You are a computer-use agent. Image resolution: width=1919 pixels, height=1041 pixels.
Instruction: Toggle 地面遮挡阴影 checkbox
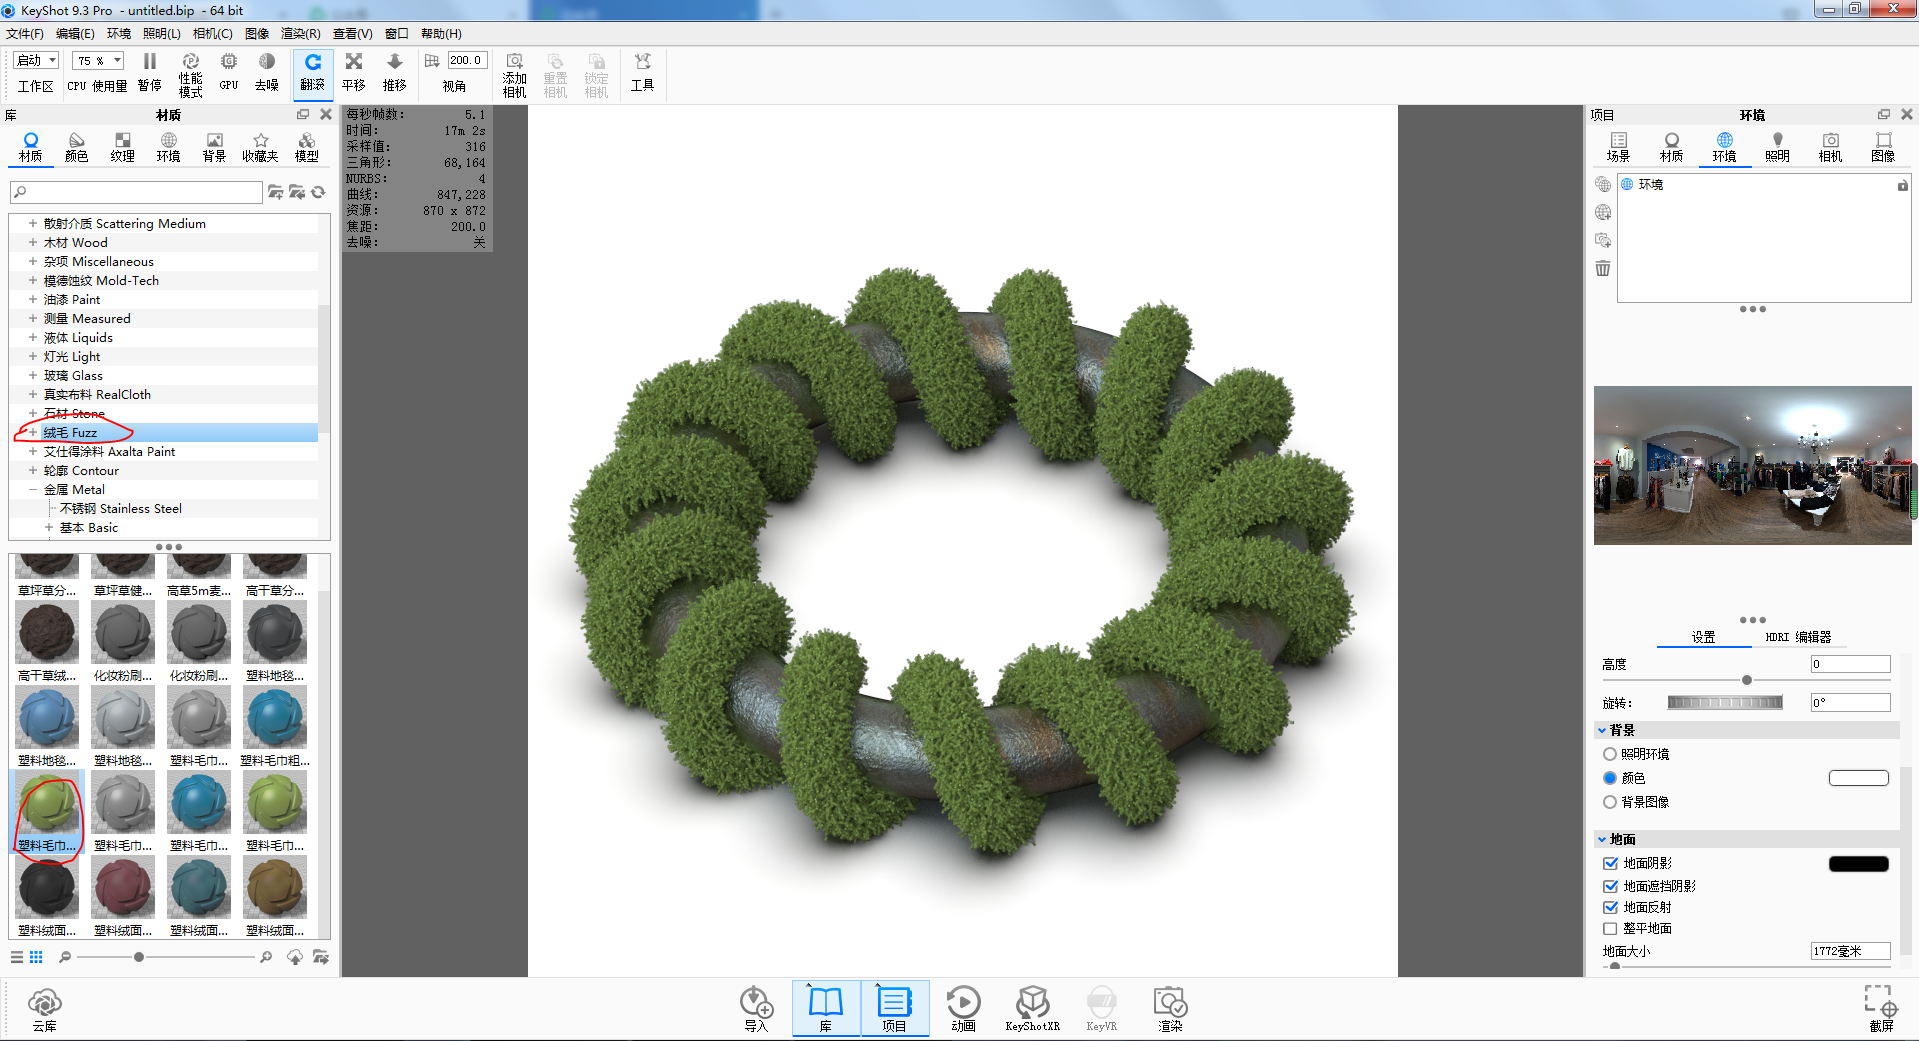pyautogui.click(x=1610, y=886)
